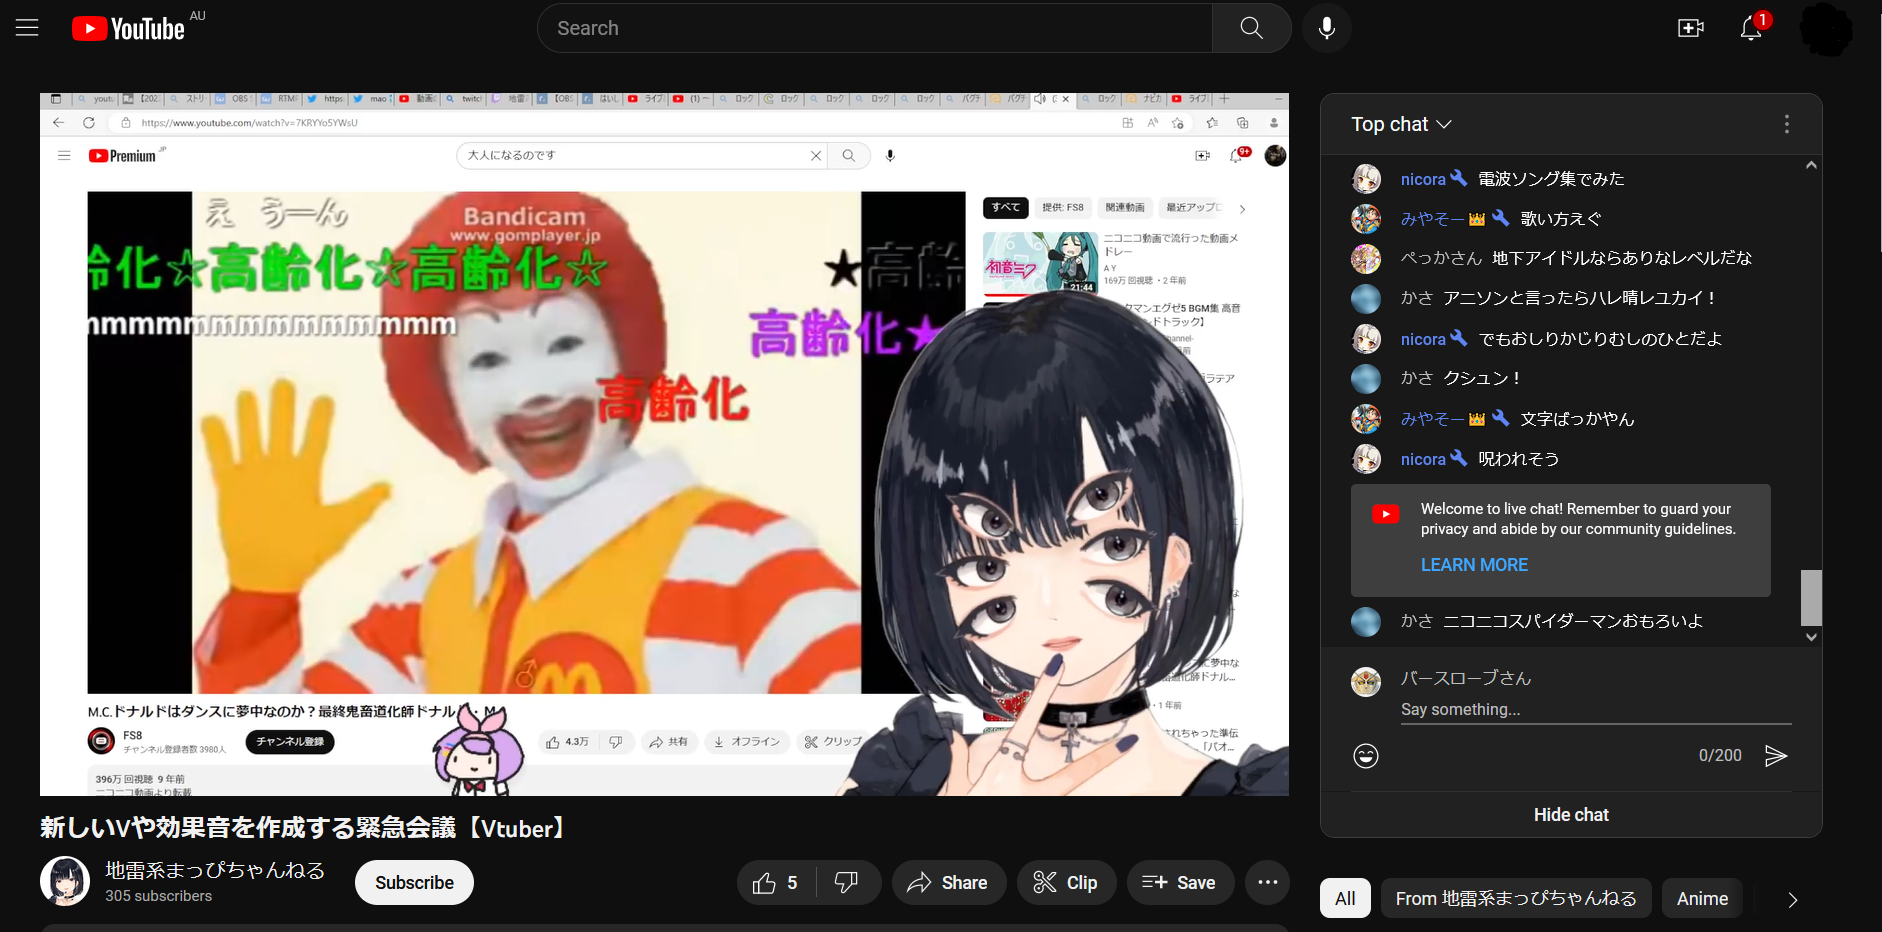Click chat message でもおしりかじりむしのひとだよ
The image size is (1882, 932).
click(1600, 339)
